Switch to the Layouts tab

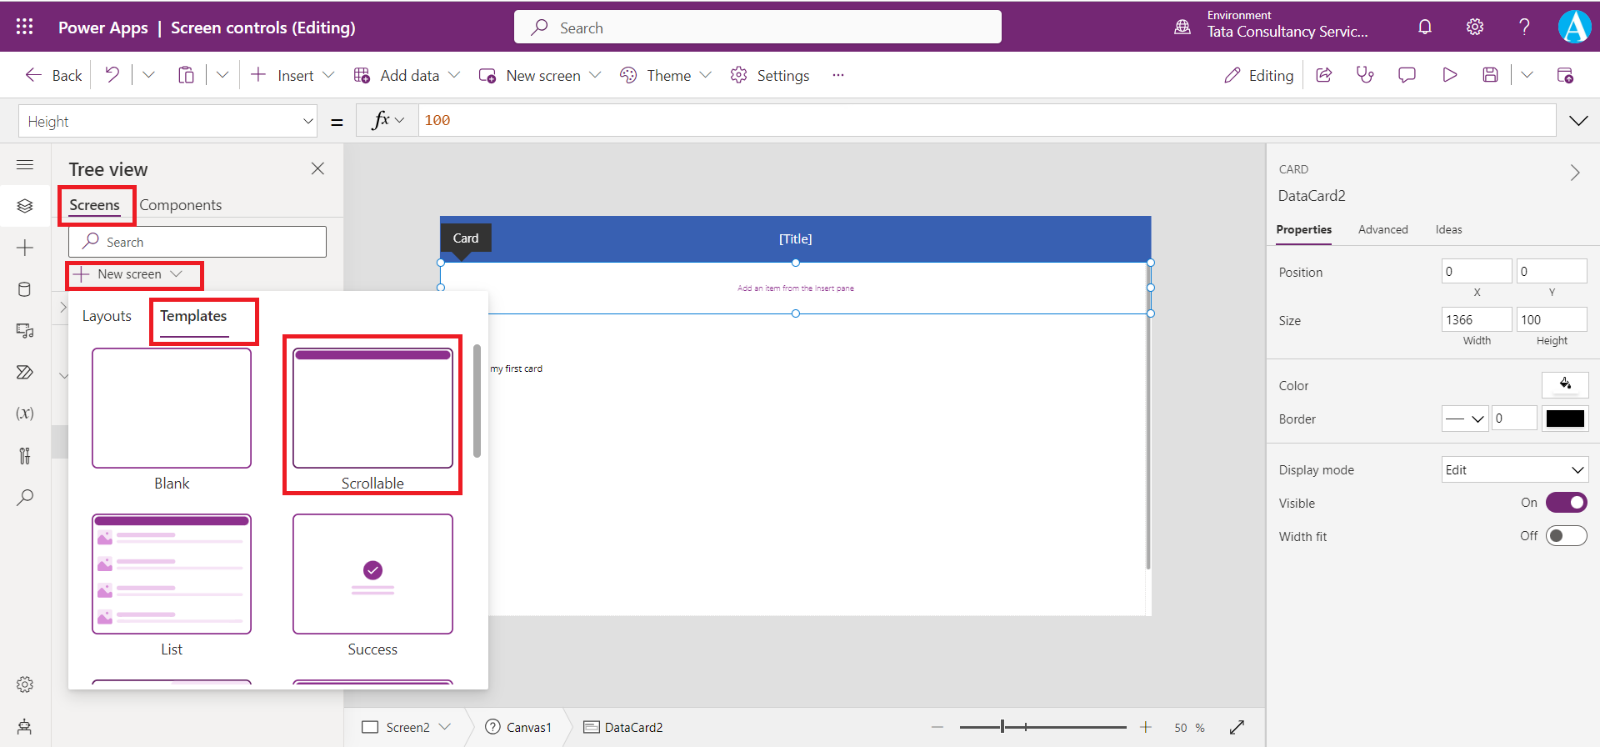pyautogui.click(x=107, y=316)
